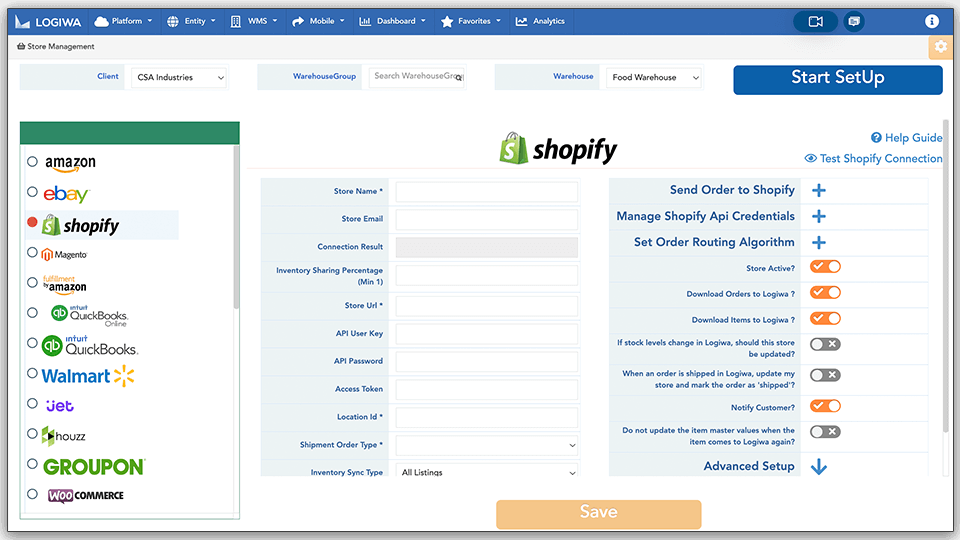The width and height of the screenshot is (960, 540).
Task: Open the Dashboard menu
Action: coord(392,21)
